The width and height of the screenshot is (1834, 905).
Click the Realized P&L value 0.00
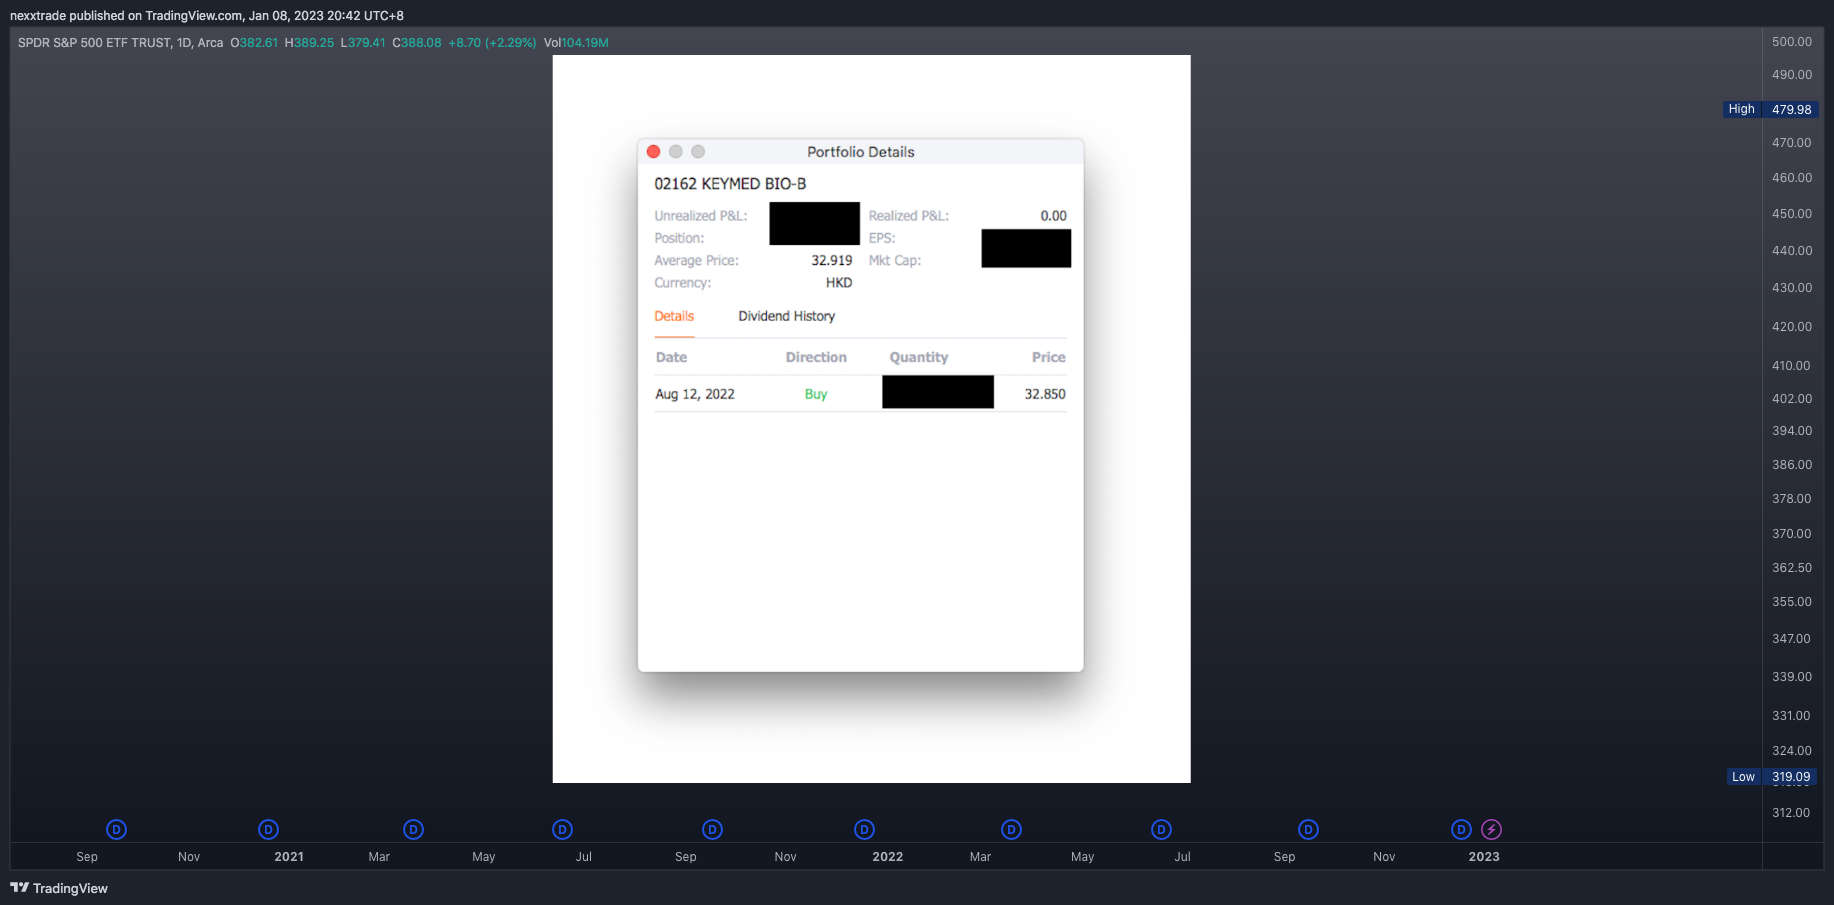tap(1053, 216)
